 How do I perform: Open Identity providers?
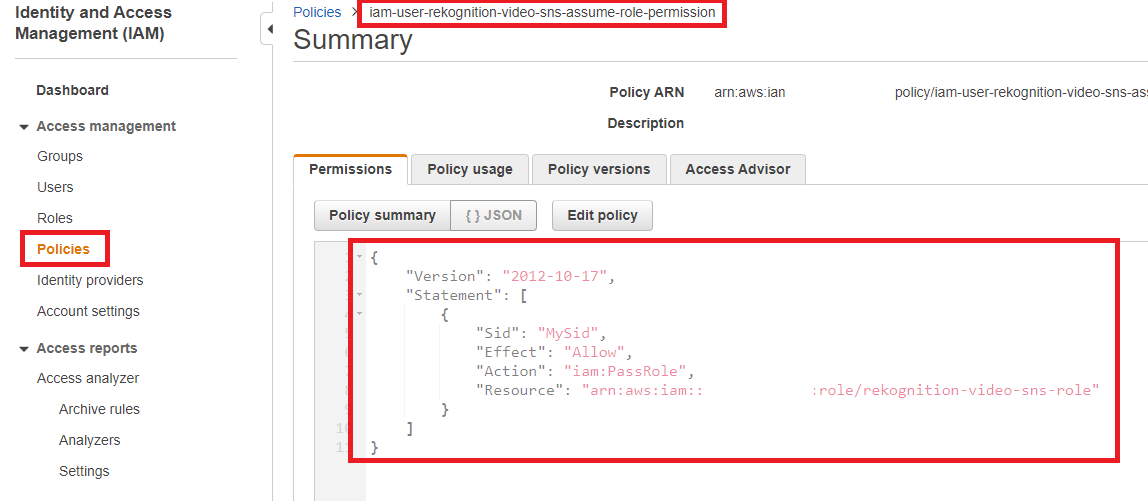click(90, 280)
